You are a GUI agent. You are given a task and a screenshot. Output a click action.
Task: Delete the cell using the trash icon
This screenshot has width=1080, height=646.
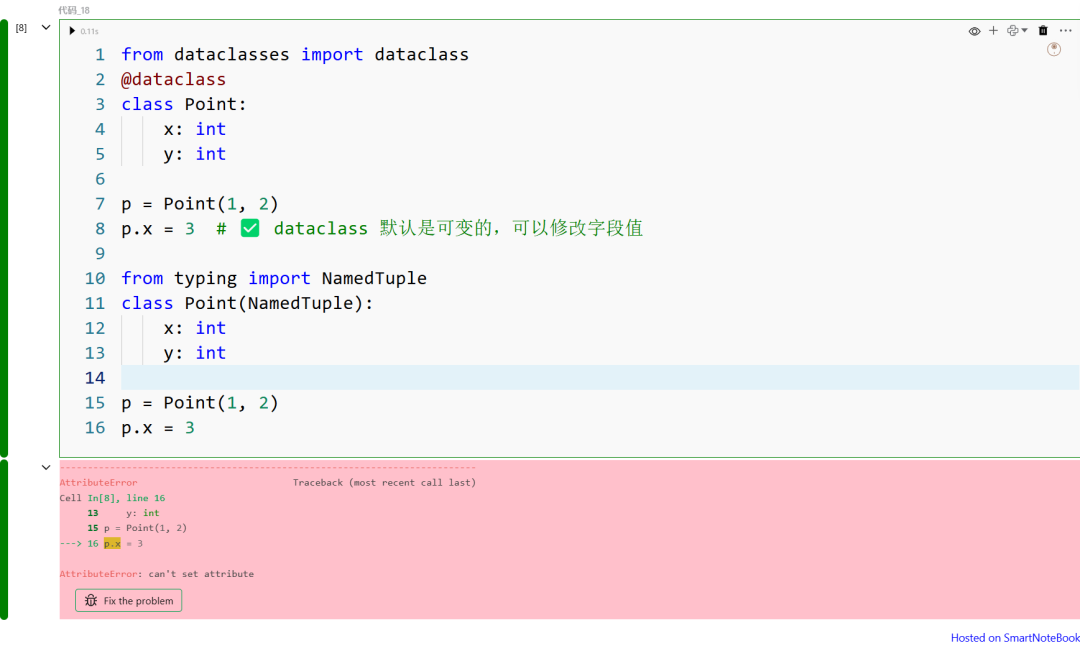tap(1043, 30)
